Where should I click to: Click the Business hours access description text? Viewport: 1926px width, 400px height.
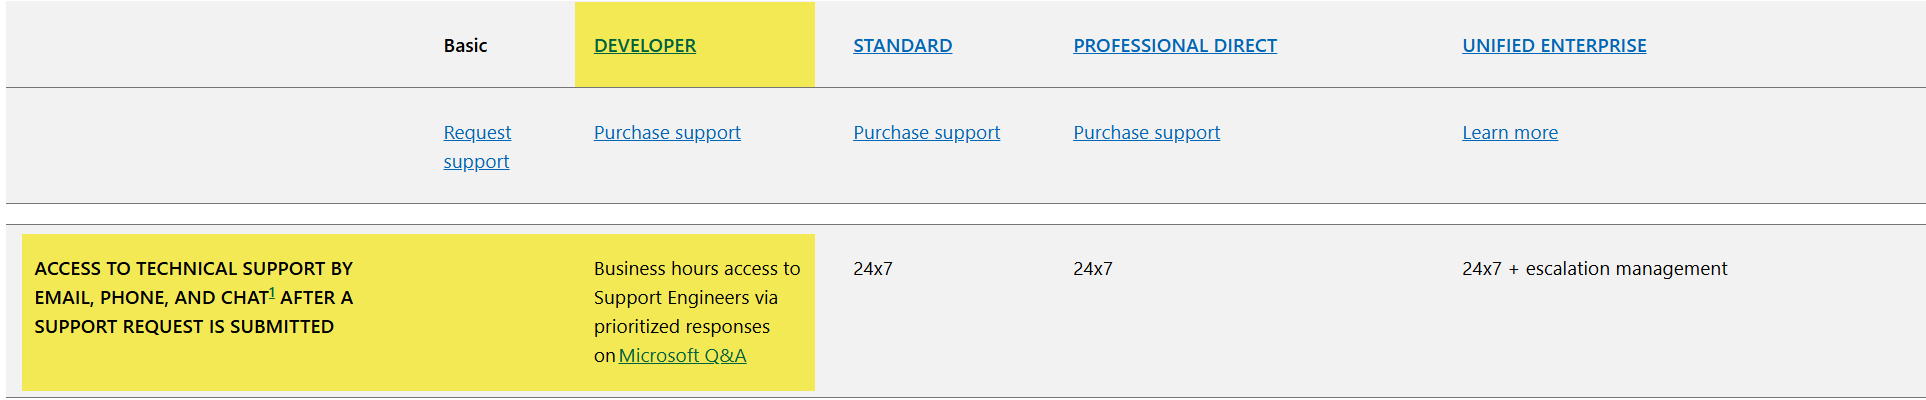pyautogui.click(x=697, y=312)
